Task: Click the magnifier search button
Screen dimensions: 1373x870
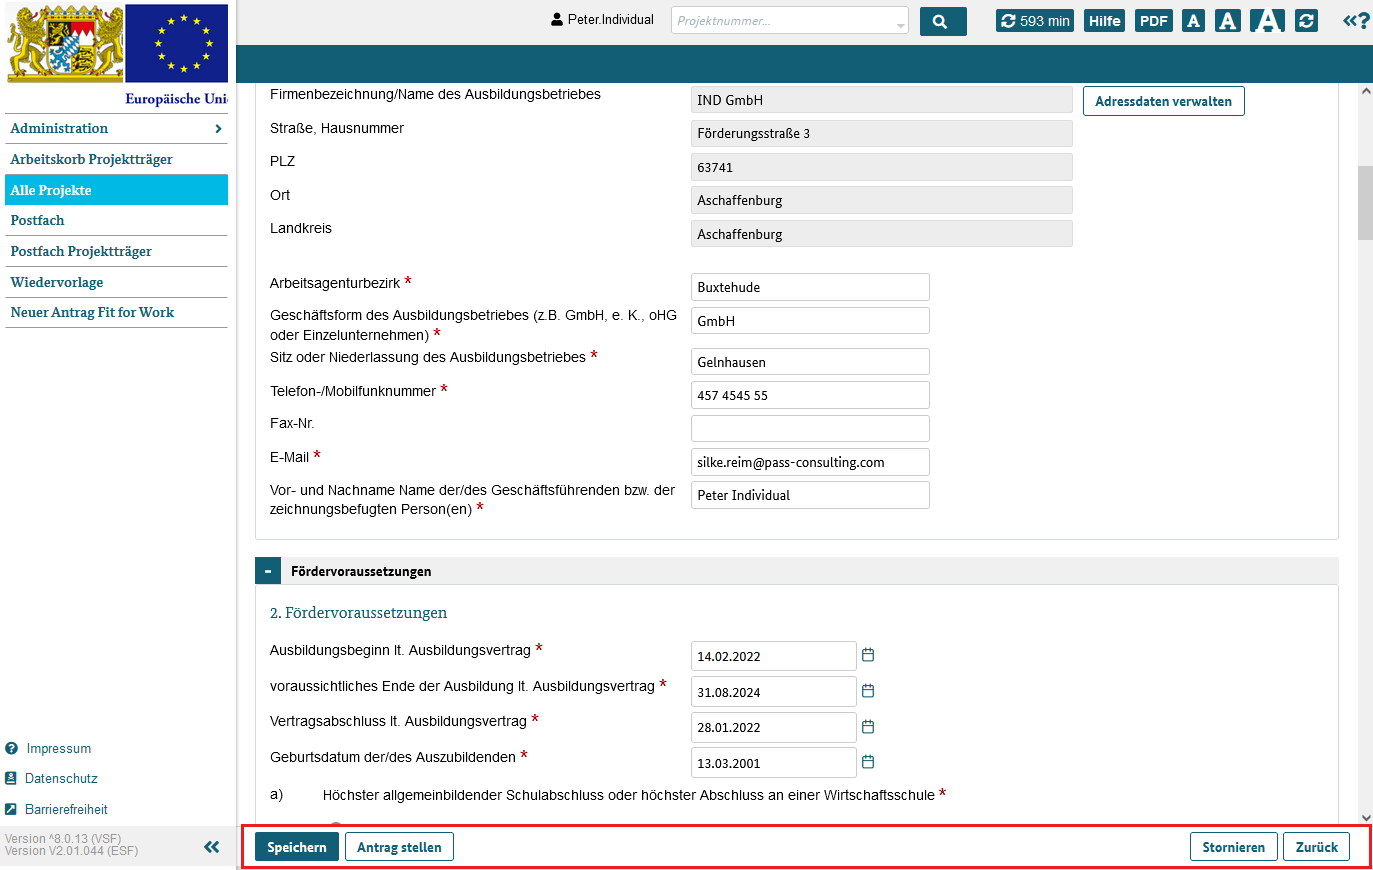Action: [943, 21]
